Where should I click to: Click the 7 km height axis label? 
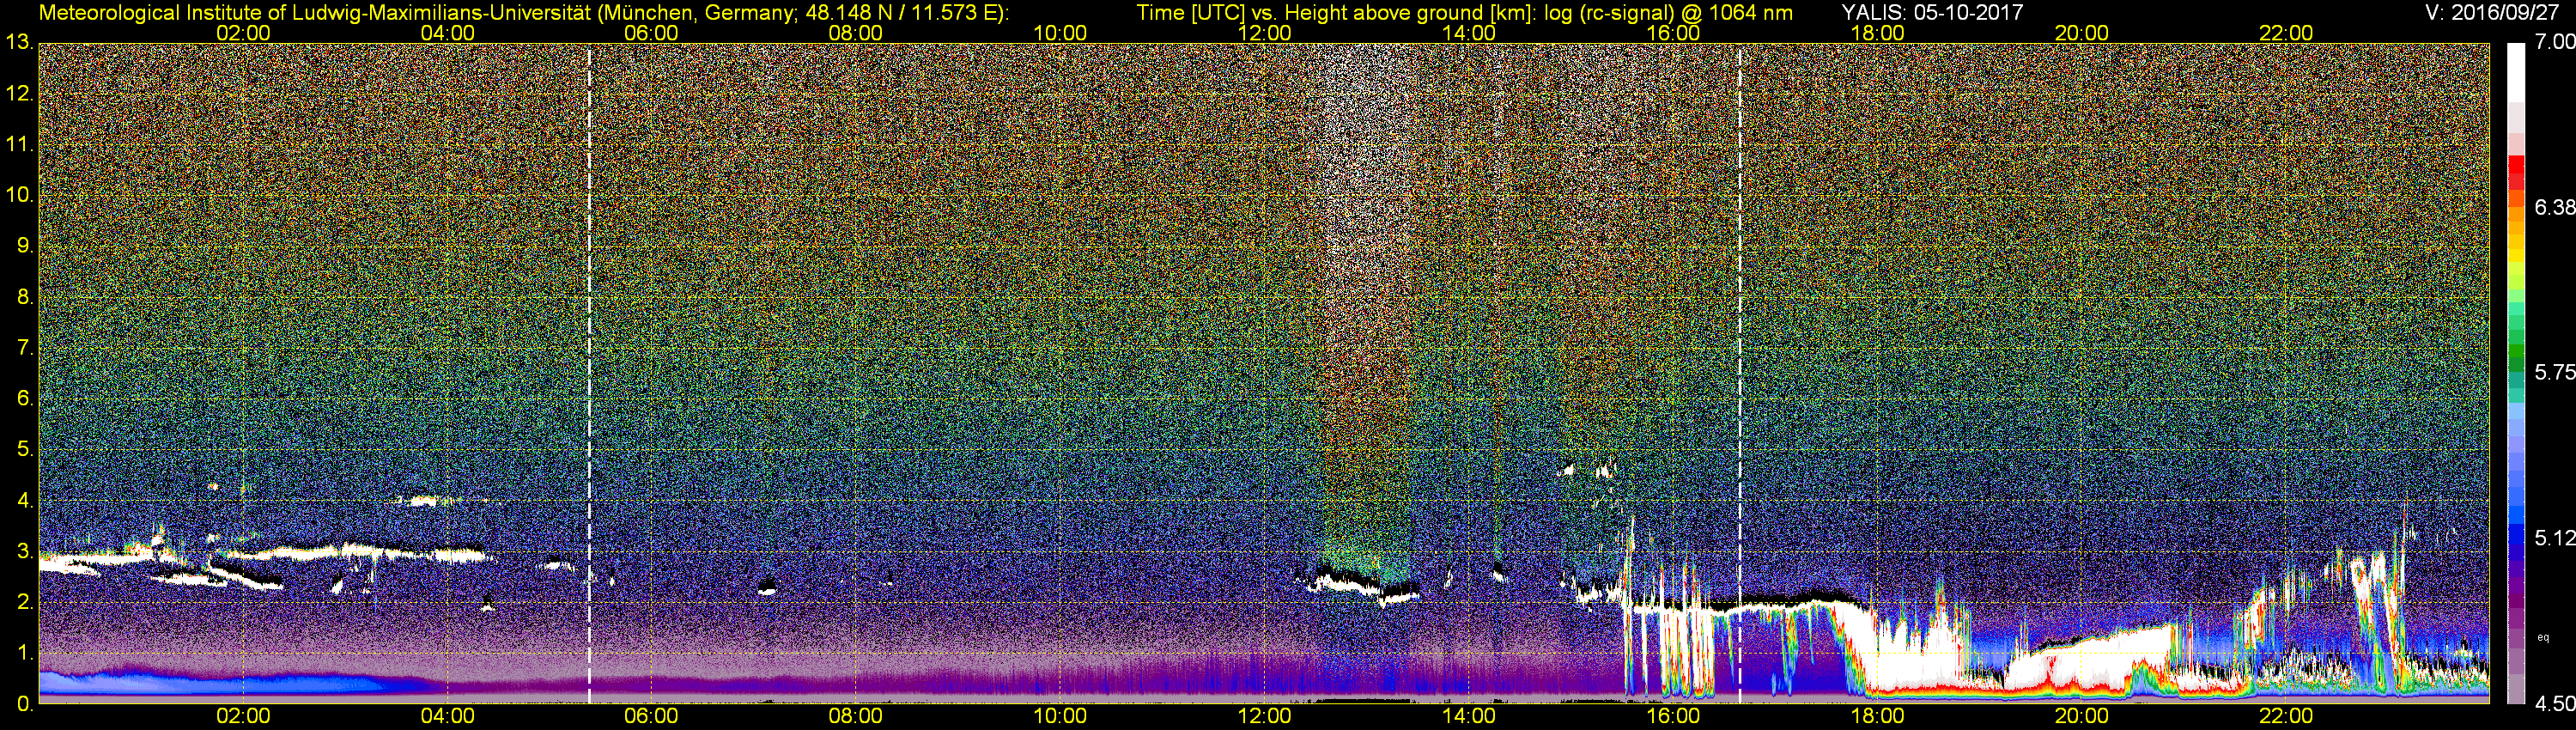coord(24,348)
